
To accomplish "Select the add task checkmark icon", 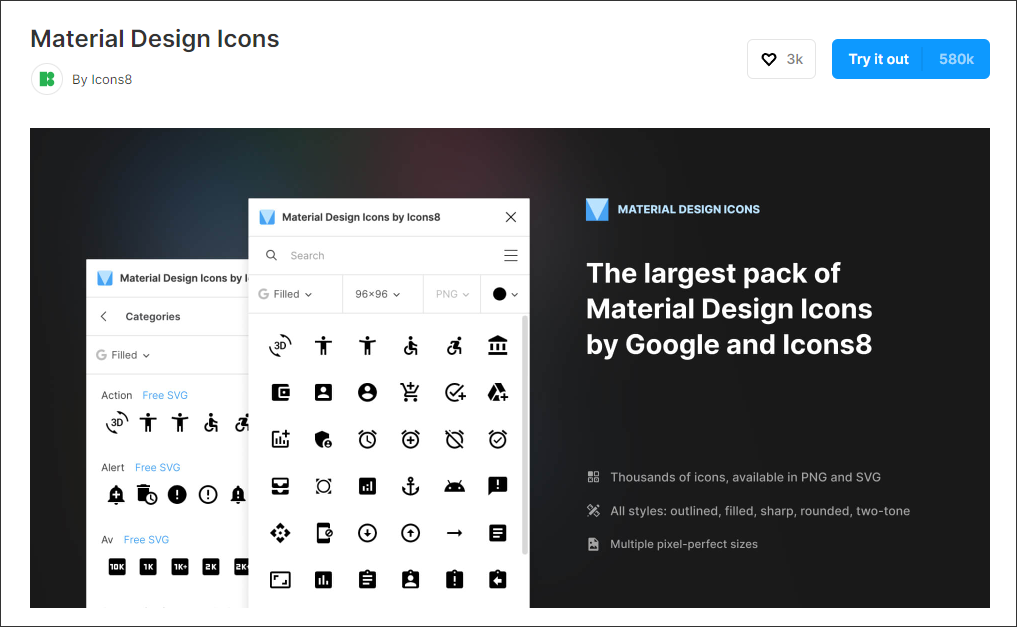I will pos(455,392).
